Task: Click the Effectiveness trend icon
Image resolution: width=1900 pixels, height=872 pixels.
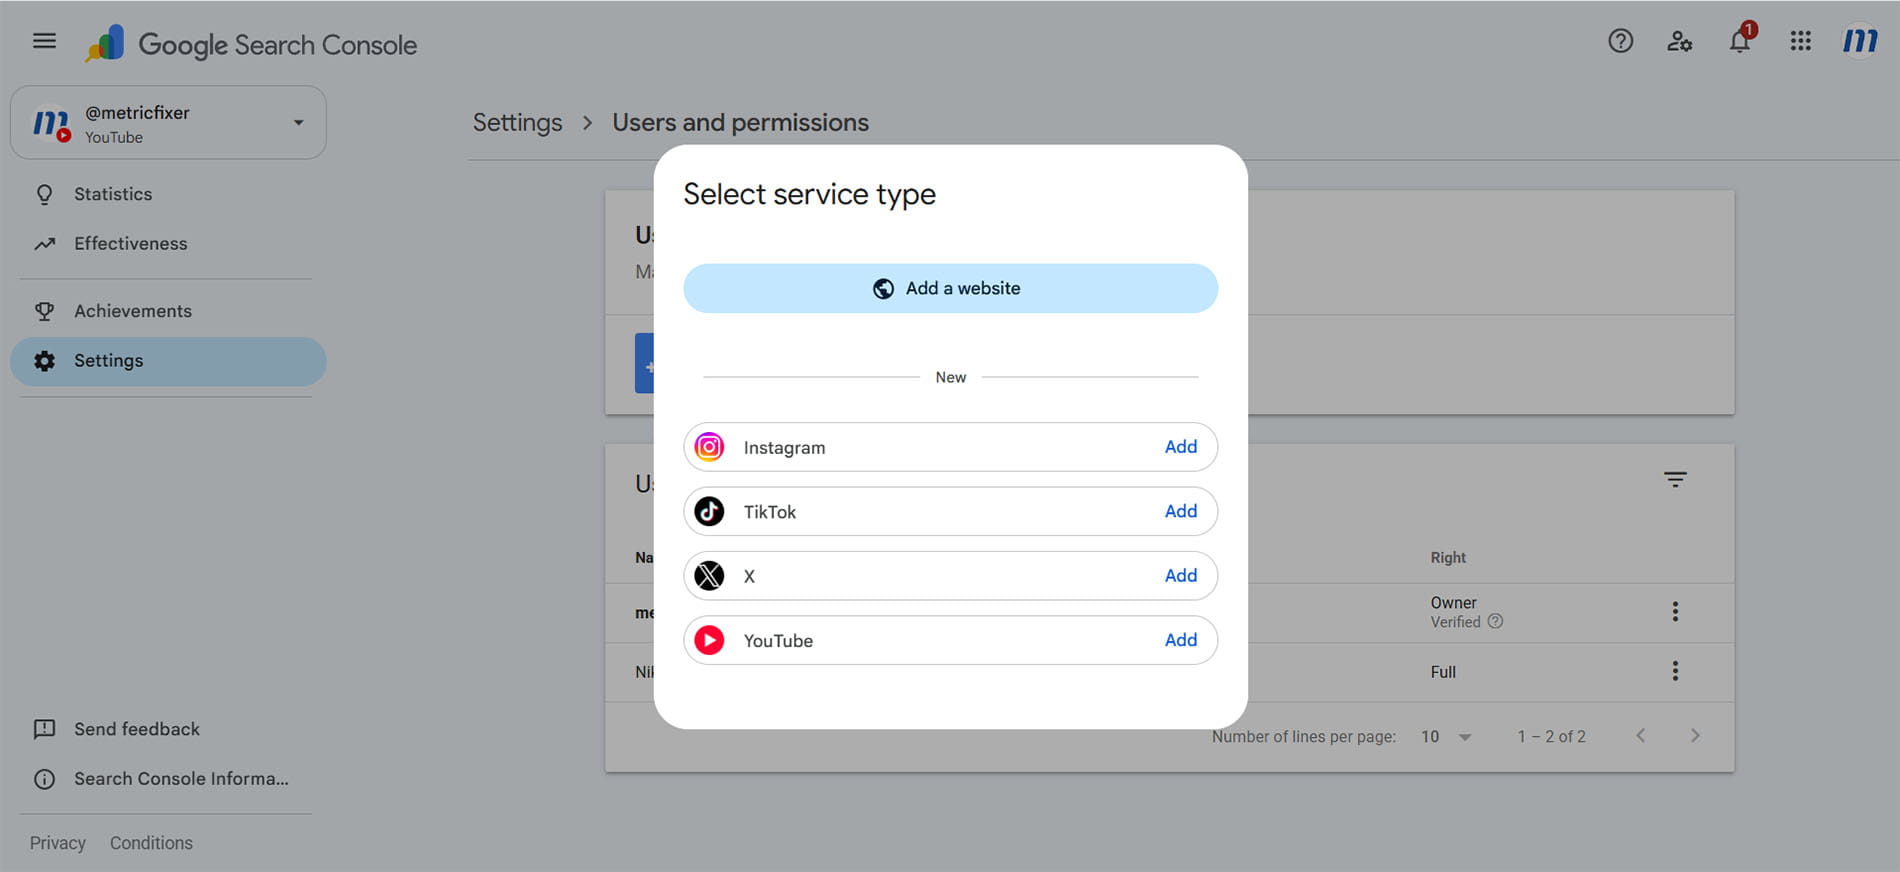Action: point(44,243)
